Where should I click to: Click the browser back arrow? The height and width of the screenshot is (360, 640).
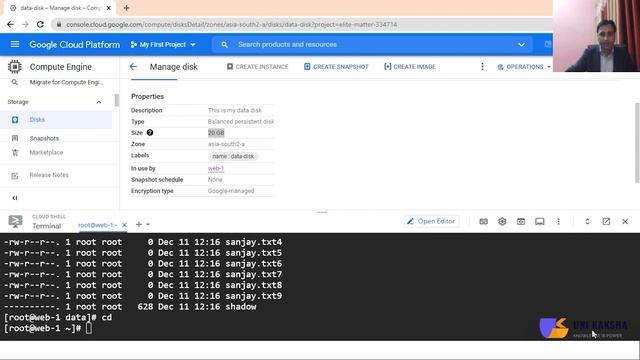tap(10, 24)
